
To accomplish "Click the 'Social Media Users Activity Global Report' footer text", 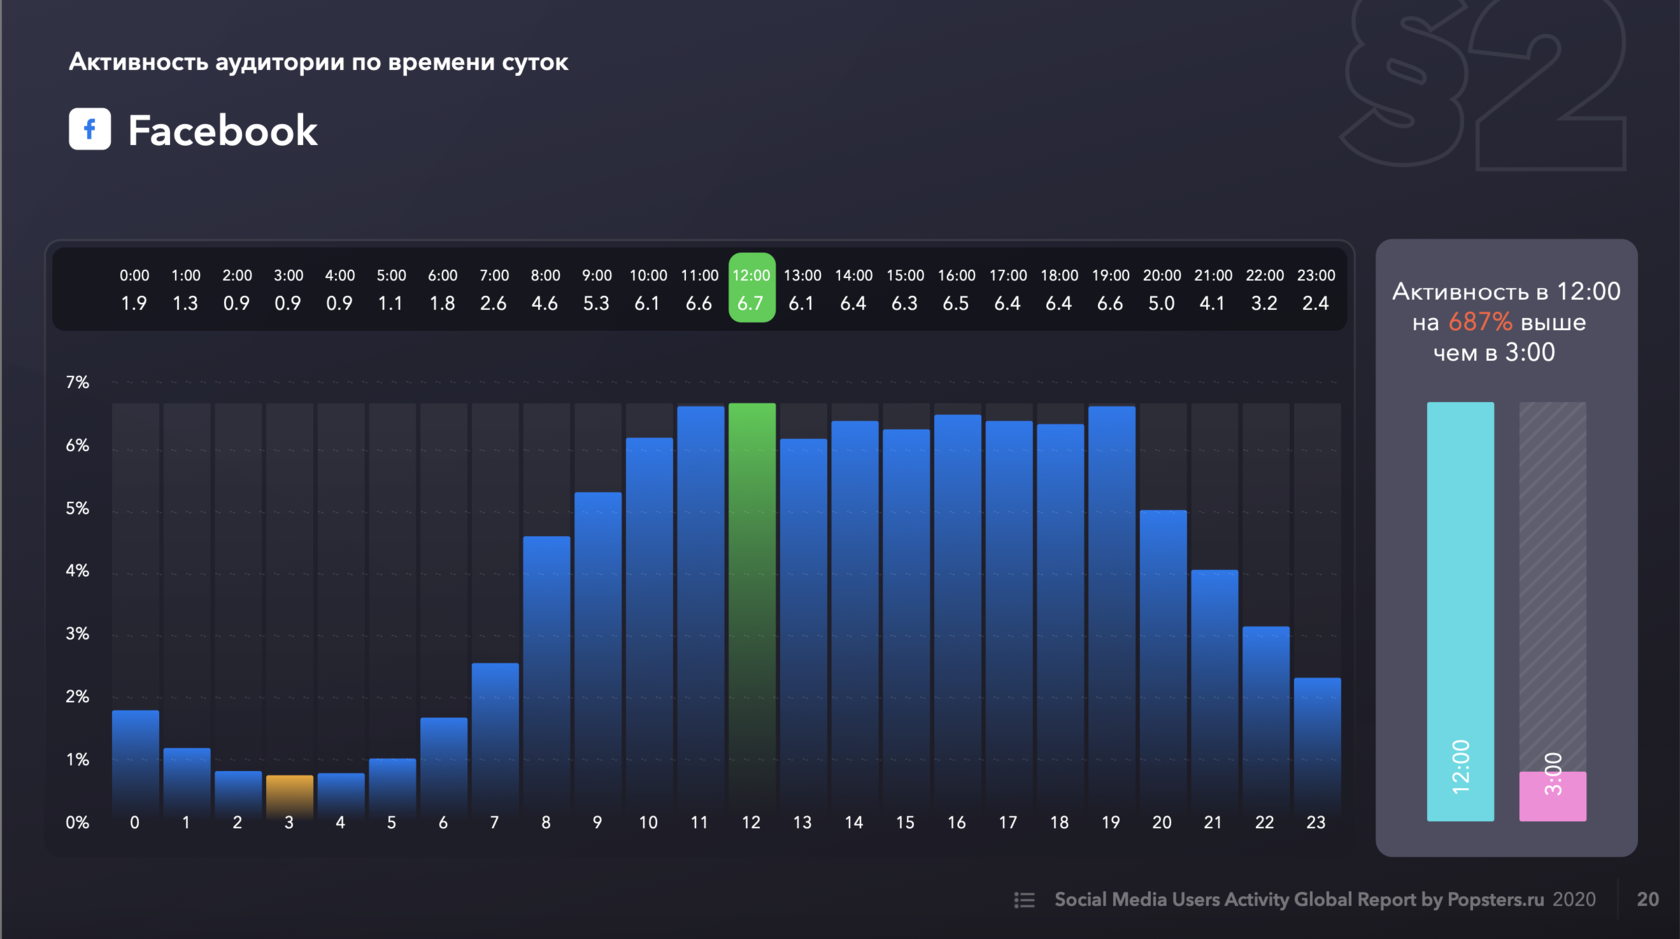I will click(1236, 900).
